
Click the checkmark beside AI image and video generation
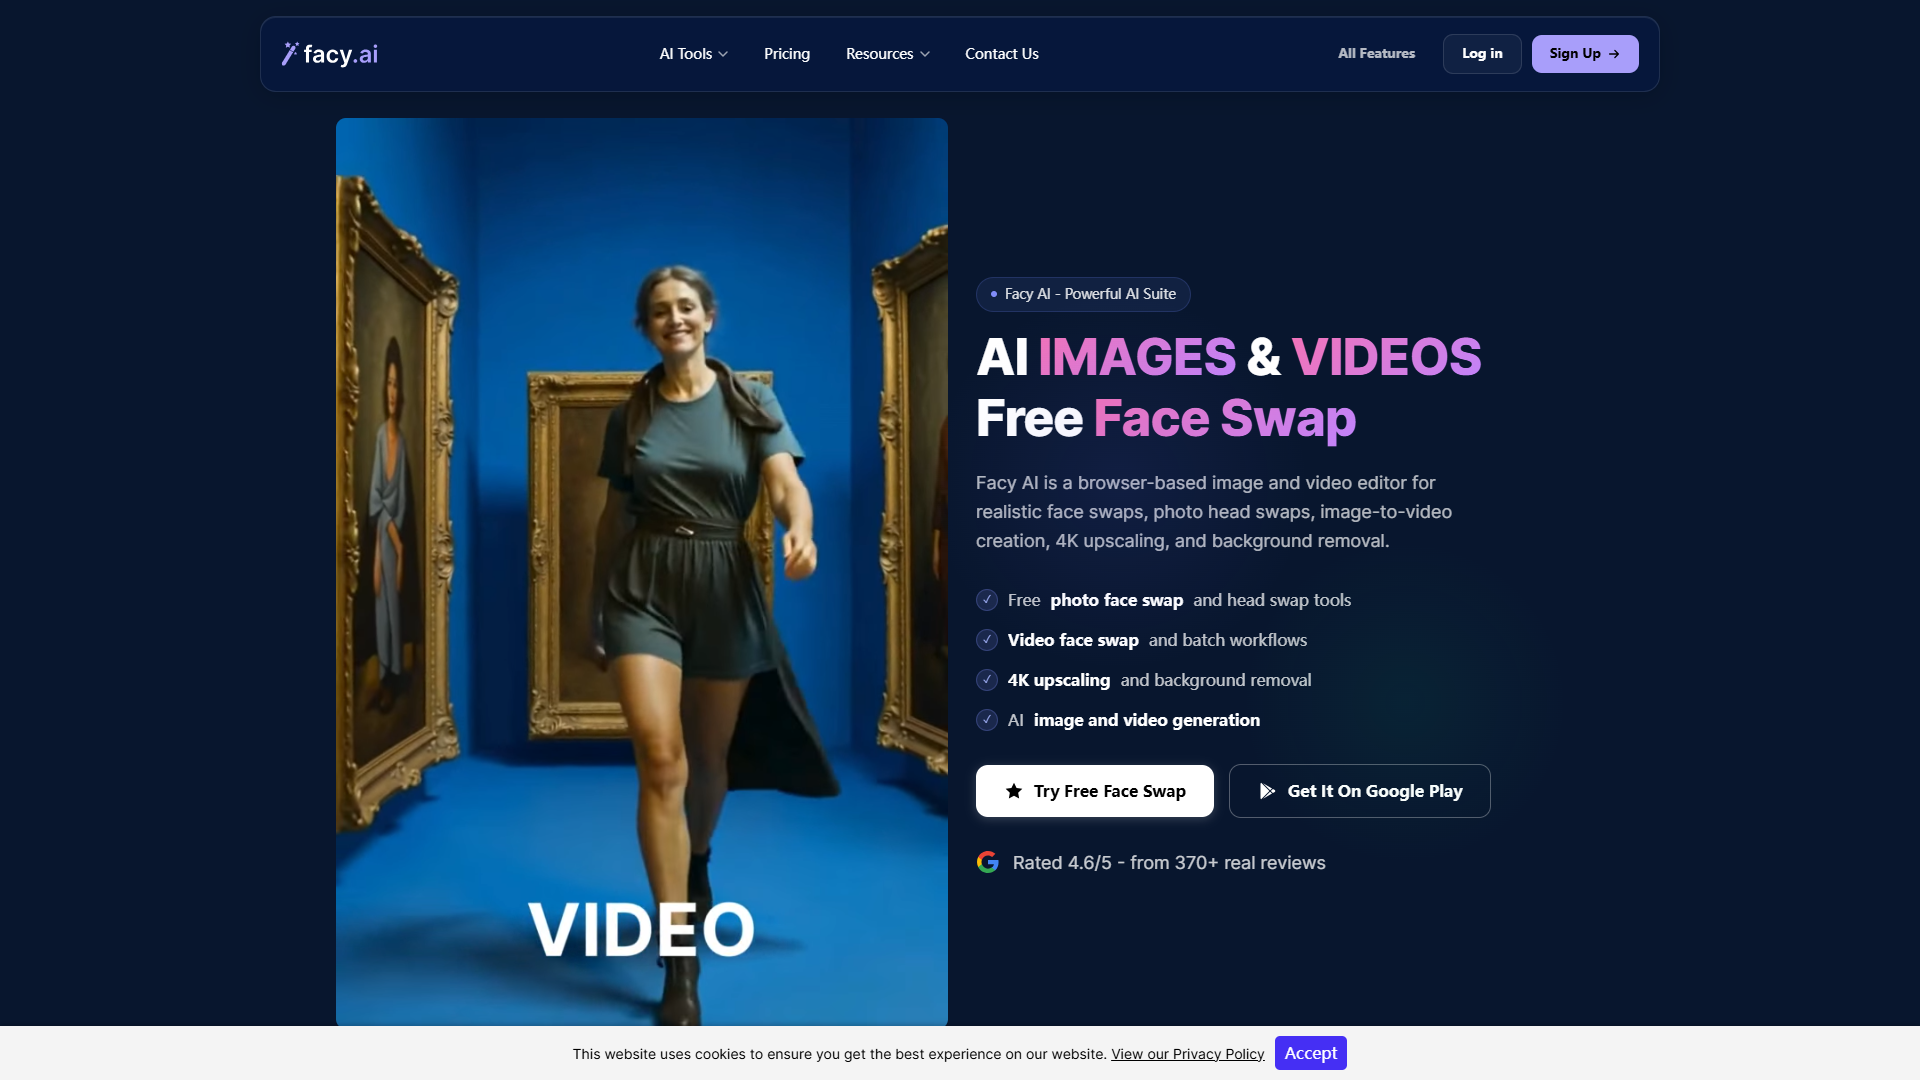click(987, 720)
